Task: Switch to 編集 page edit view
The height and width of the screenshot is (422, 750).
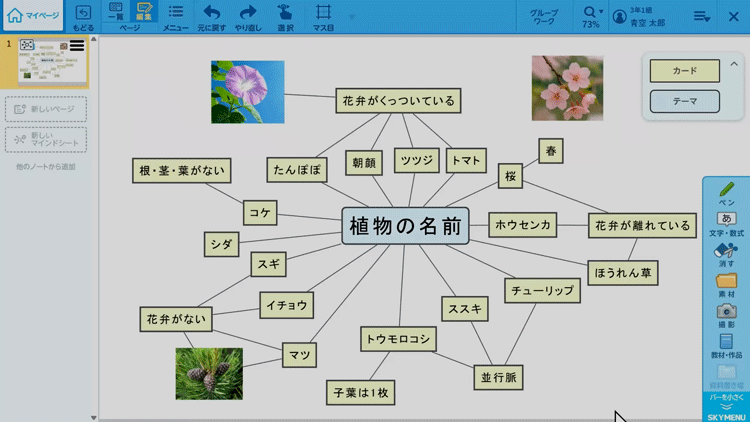Action: (144, 12)
